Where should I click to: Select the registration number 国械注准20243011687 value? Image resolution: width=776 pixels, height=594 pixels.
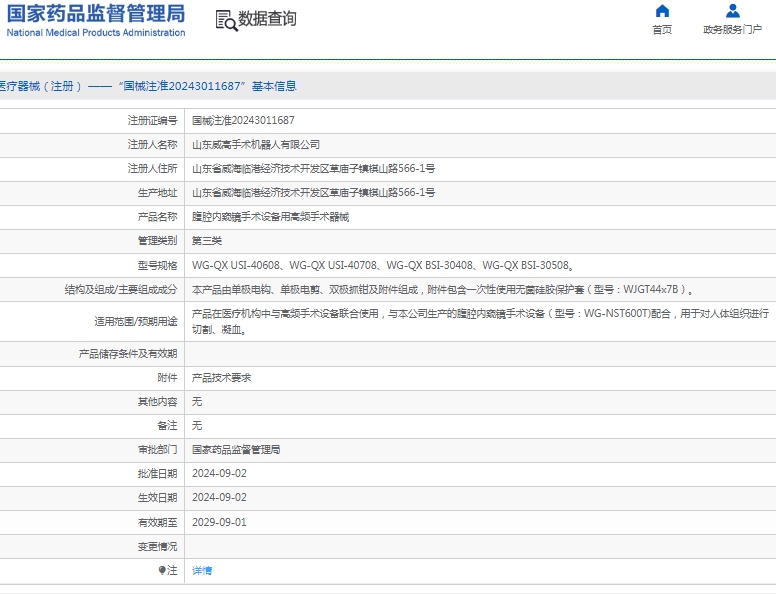pyautogui.click(x=243, y=120)
